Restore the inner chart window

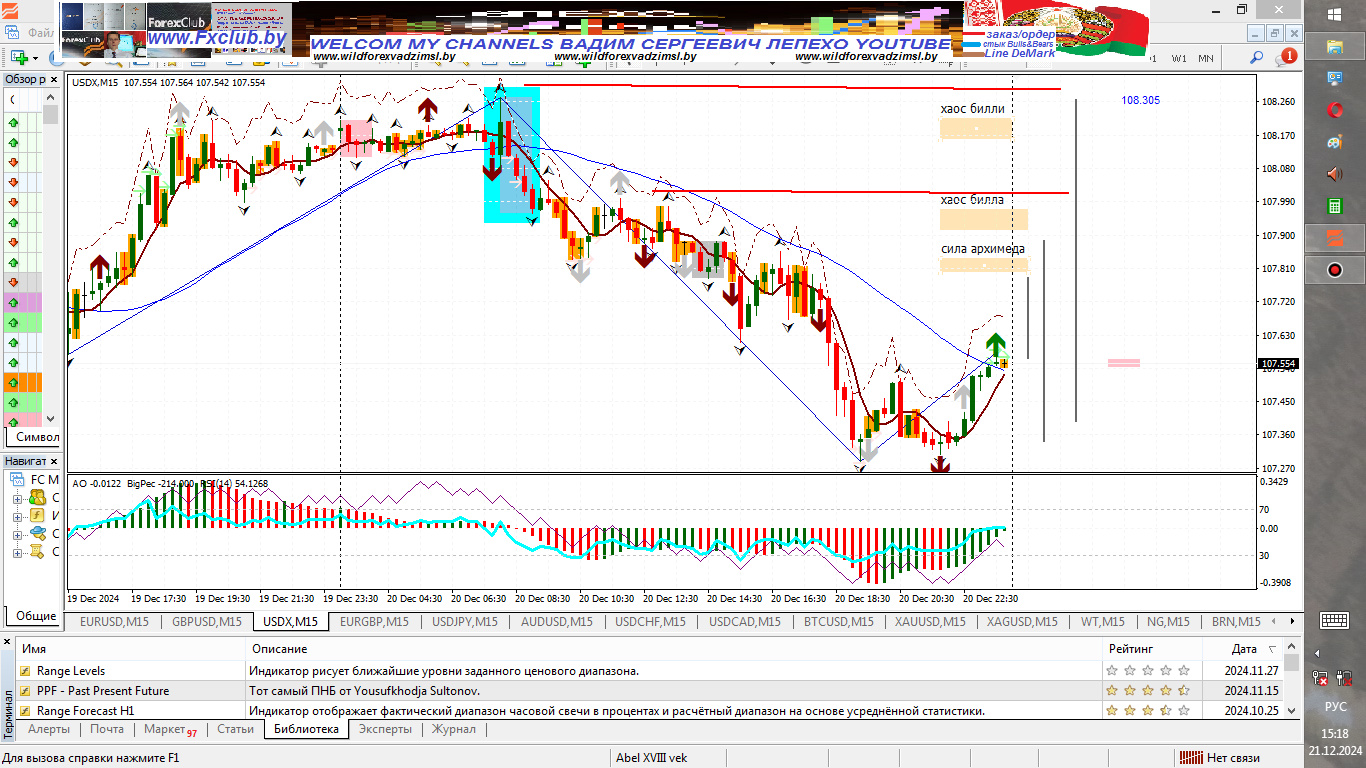[1275, 33]
